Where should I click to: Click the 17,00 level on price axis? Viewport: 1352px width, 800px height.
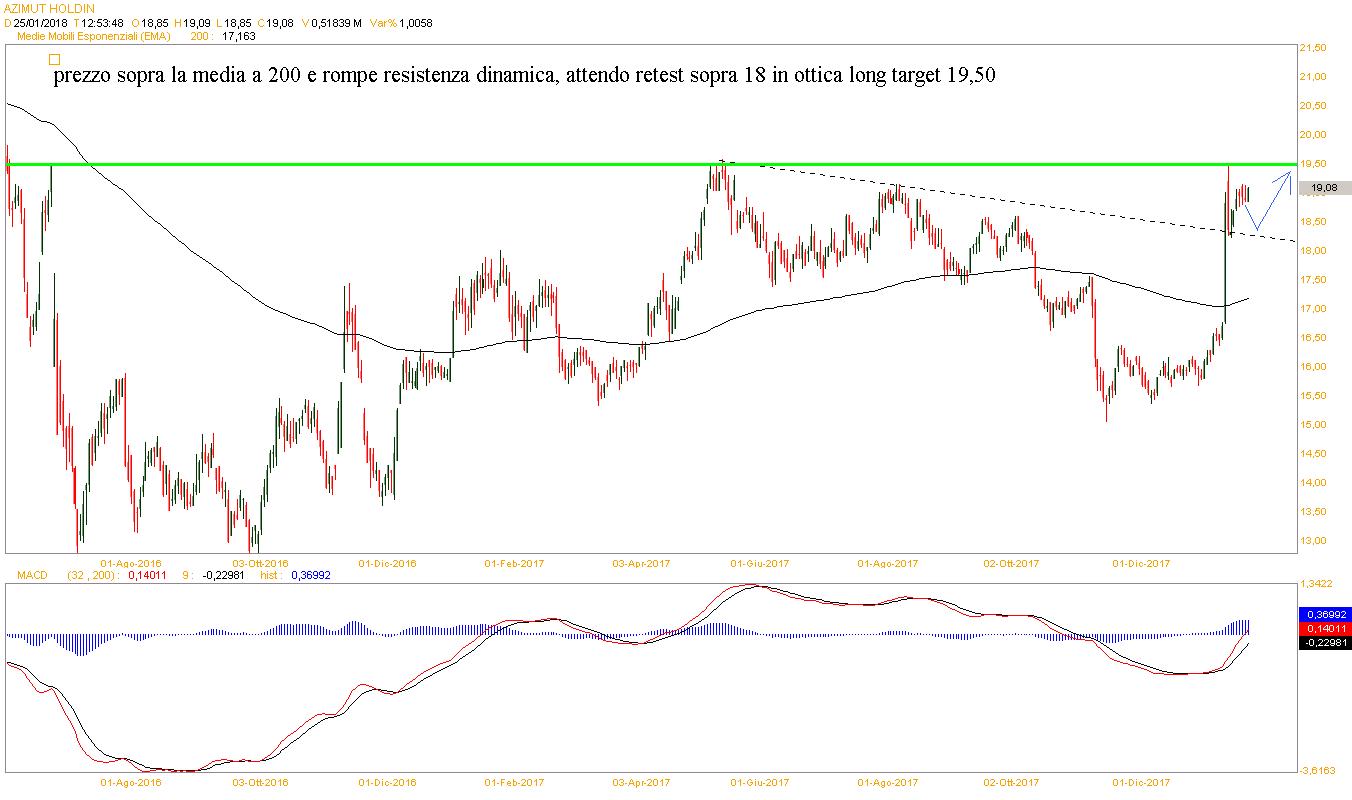(1311, 309)
